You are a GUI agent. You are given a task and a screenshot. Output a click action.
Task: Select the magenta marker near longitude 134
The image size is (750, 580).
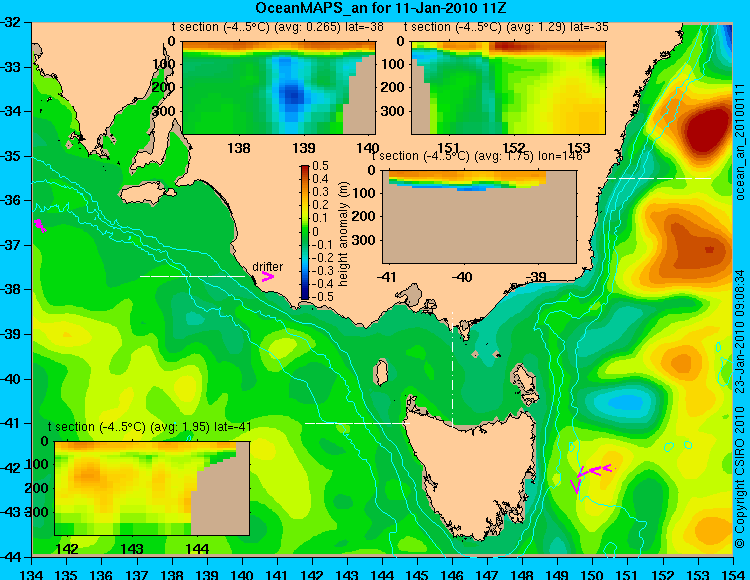(x=40, y=225)
